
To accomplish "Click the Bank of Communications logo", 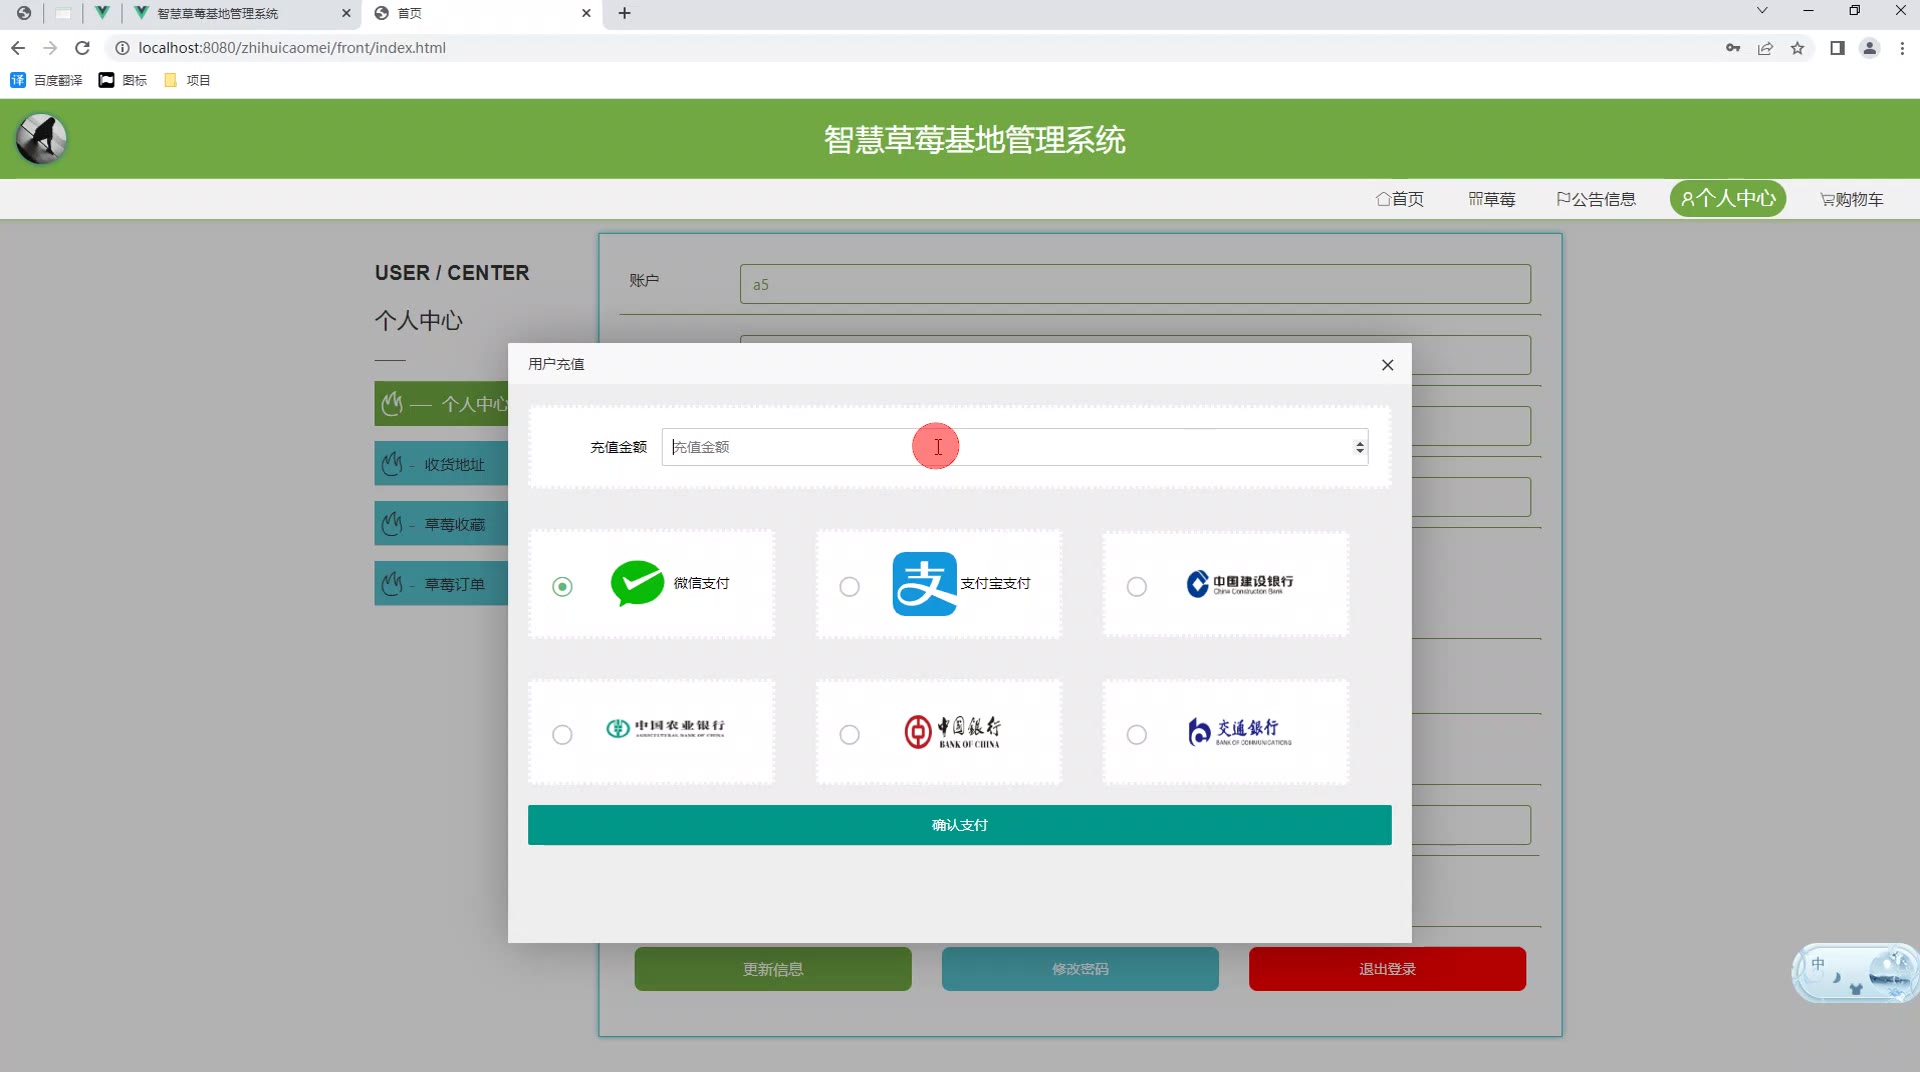I will [1239, 732].
